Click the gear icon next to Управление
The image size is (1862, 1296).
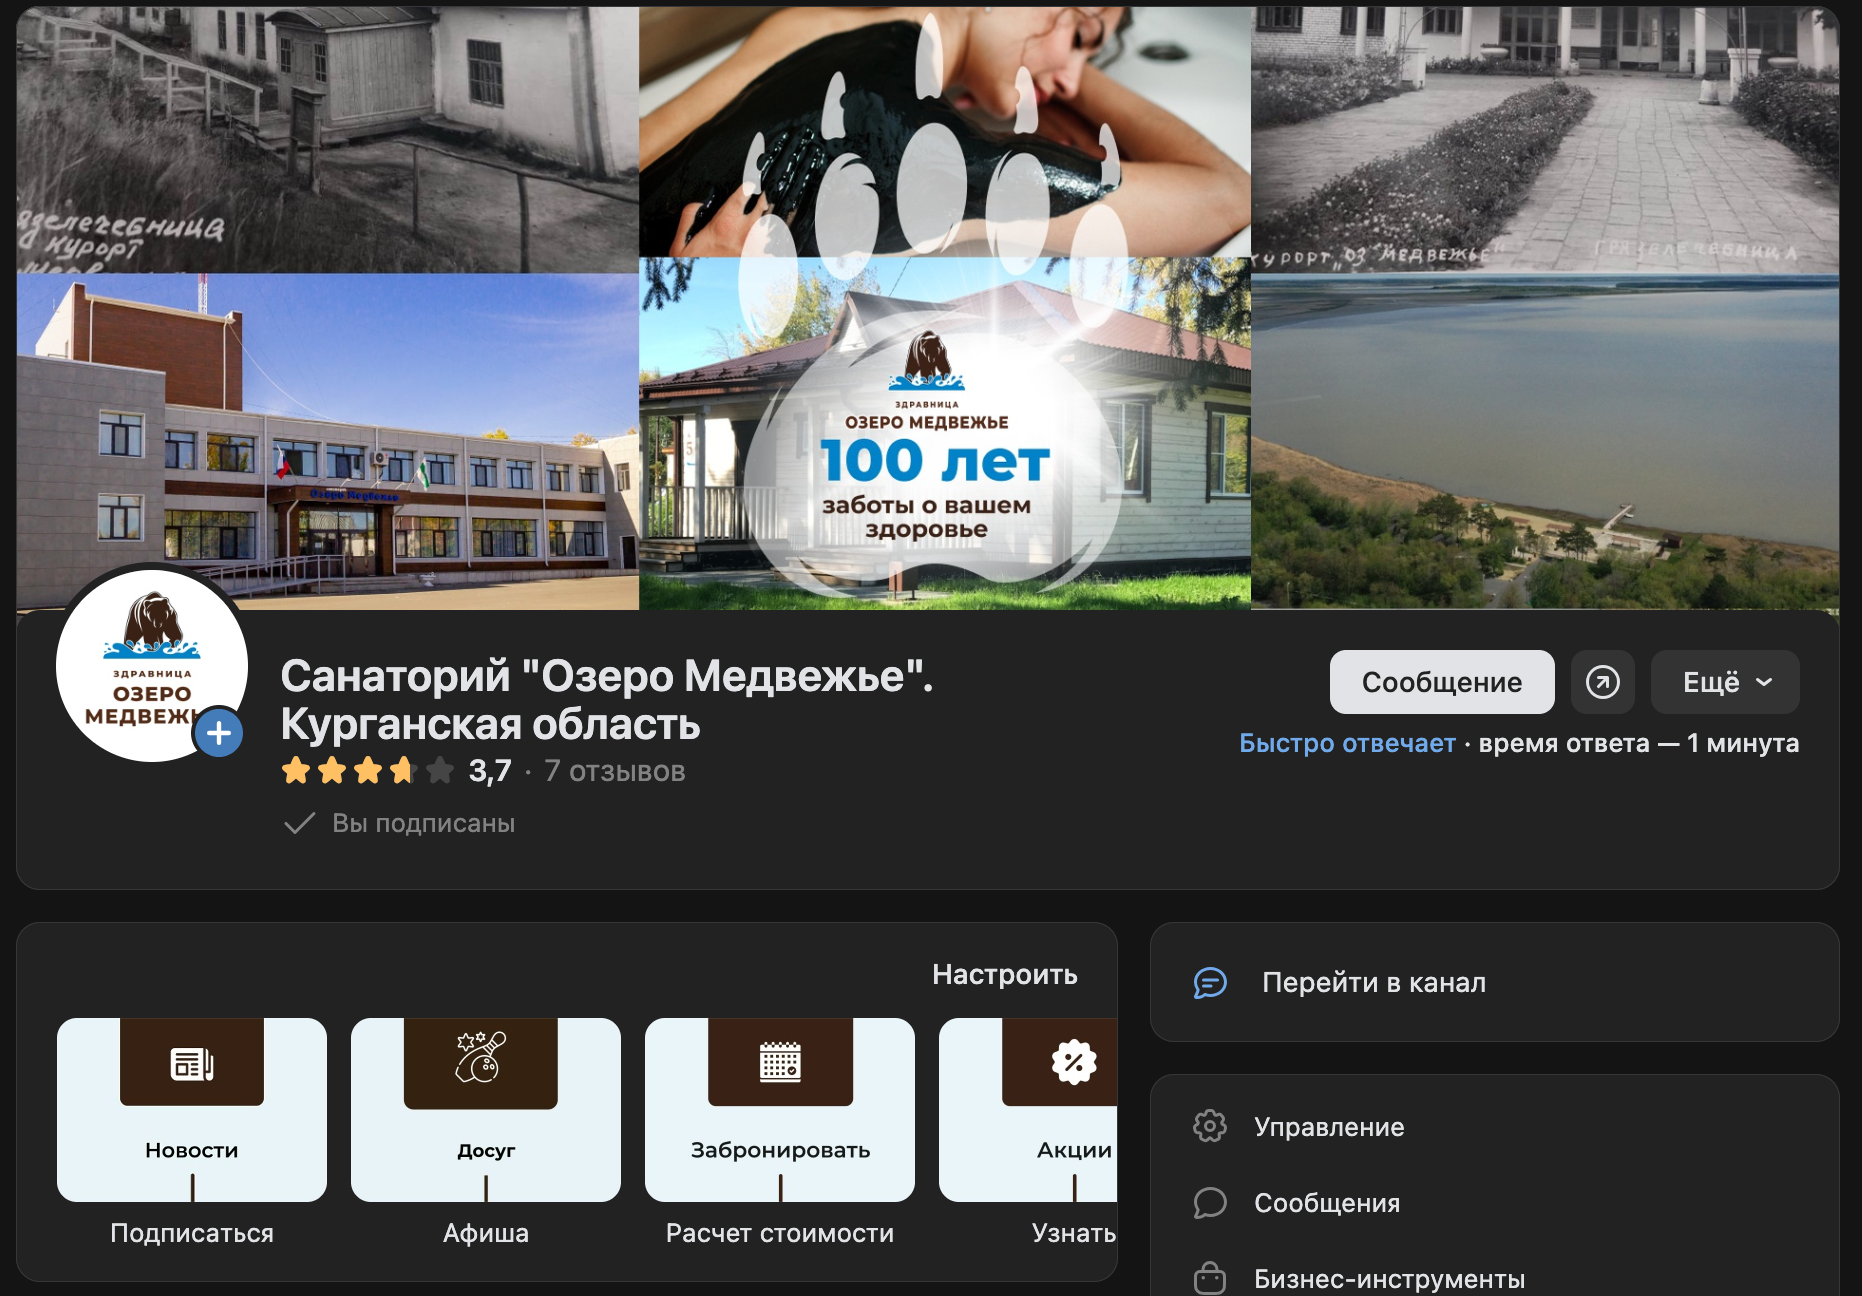click(1210, 1126)
